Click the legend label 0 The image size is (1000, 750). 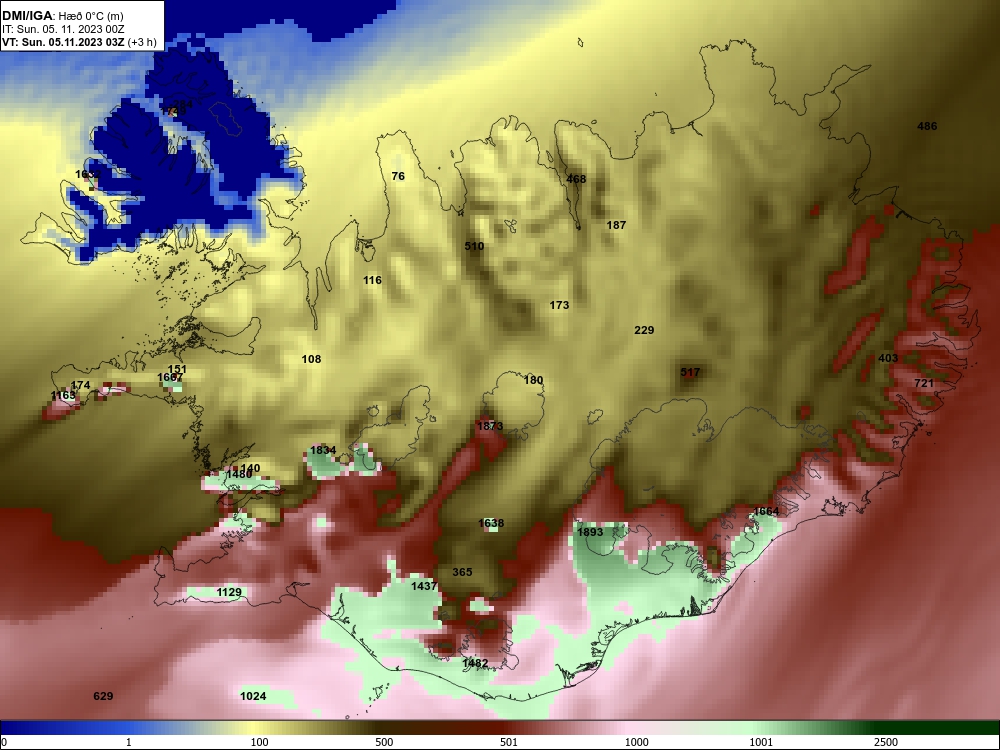click(x=5, y=742)
